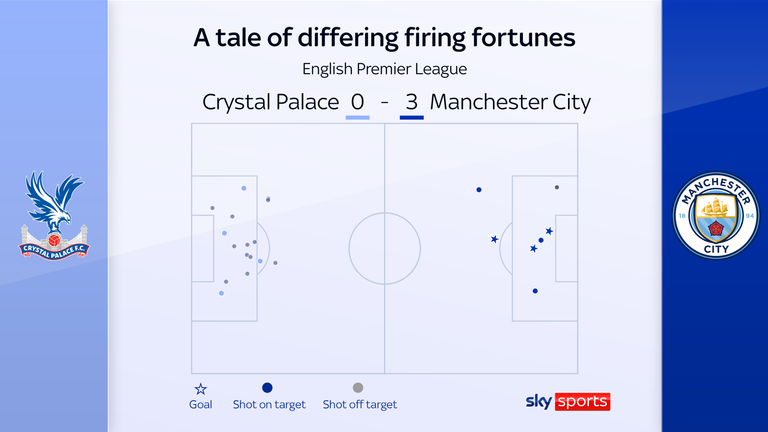The width and height of the screenshot is (768, 432).
Task: Select Manchester City's on-target shot outside the box
Action: tap(479, 190)
